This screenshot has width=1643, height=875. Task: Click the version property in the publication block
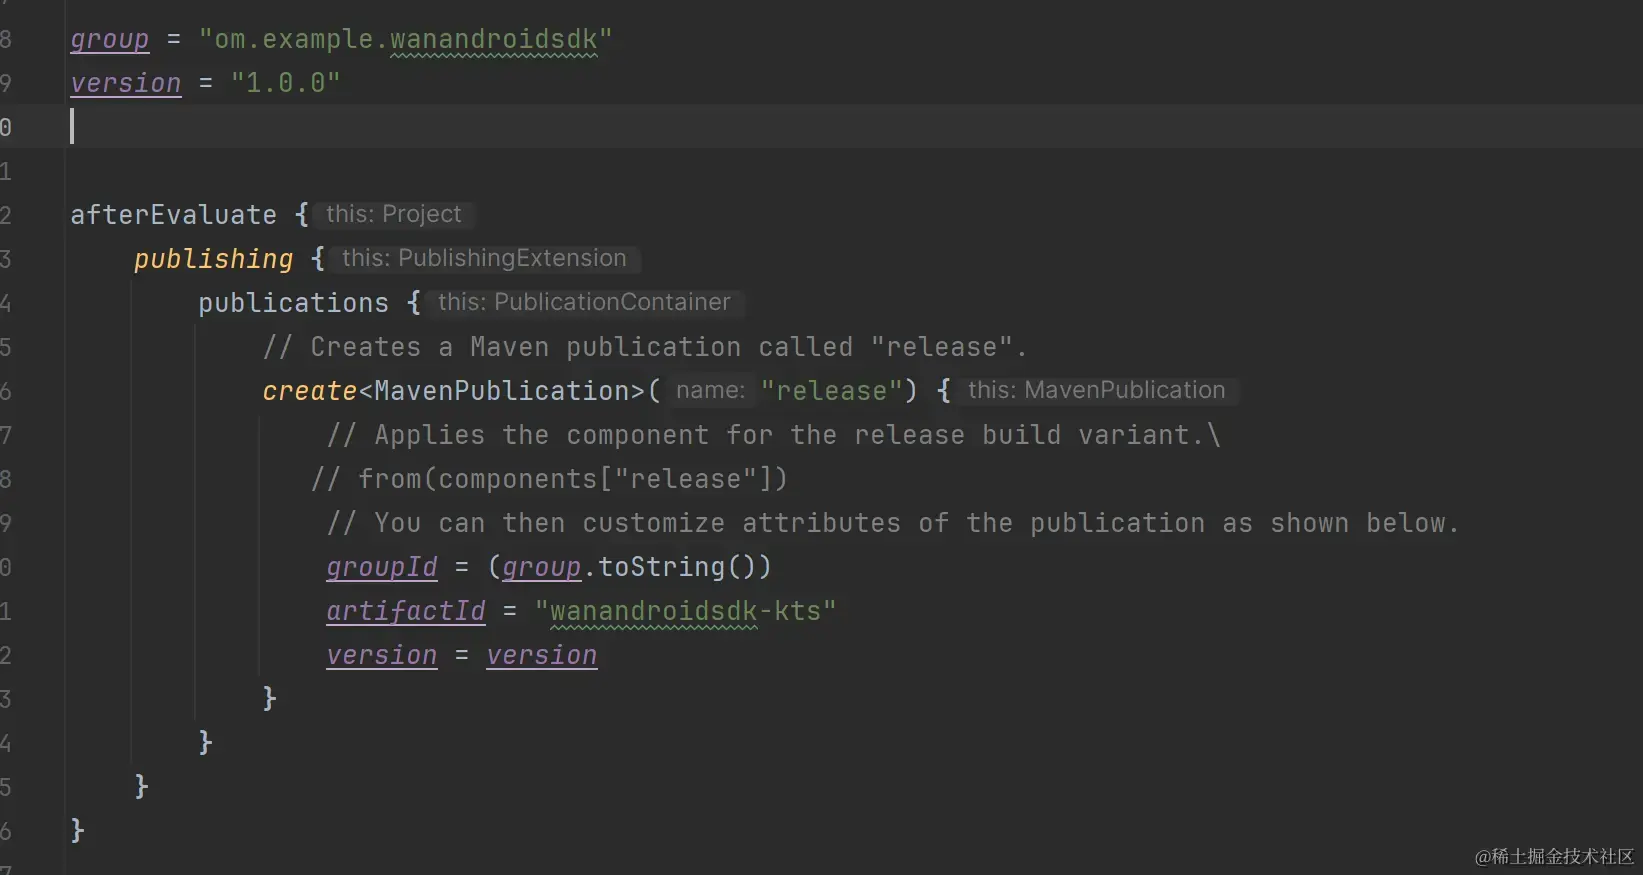381,655
